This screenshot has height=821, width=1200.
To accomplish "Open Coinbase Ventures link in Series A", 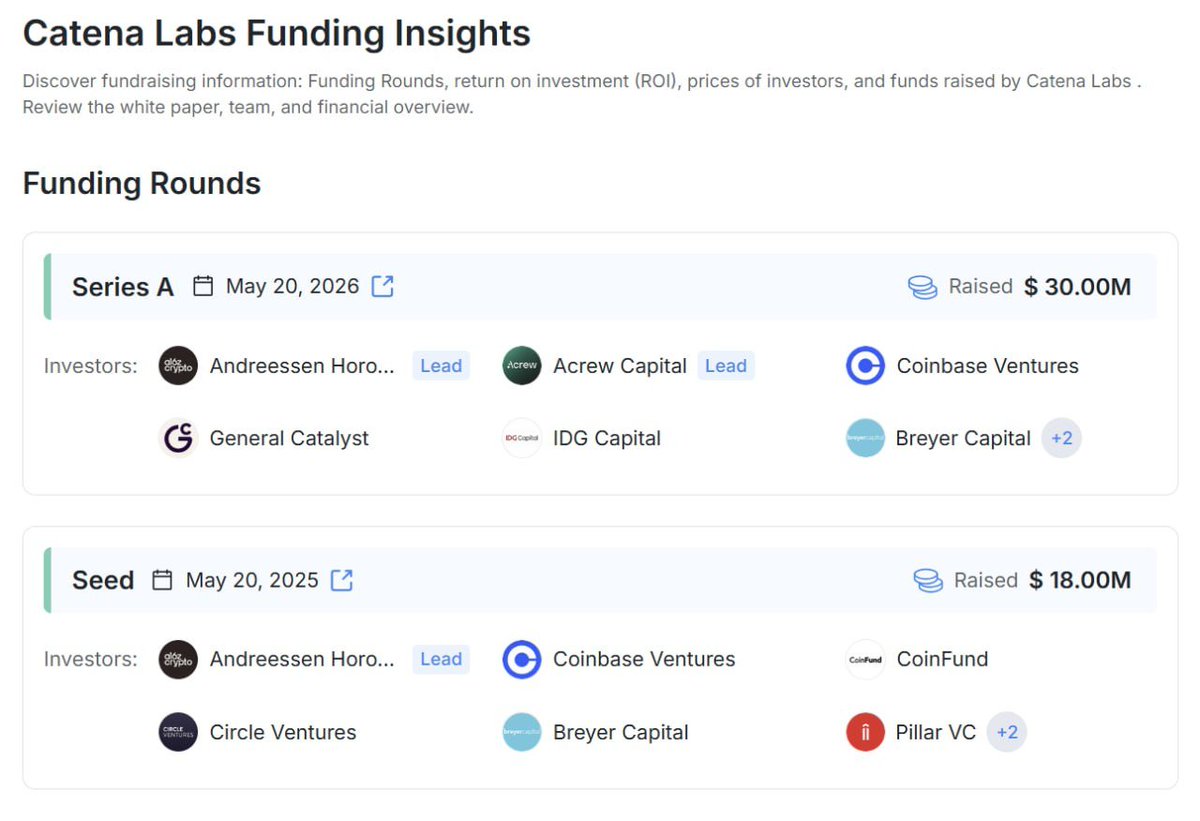I will pos(988,366).
